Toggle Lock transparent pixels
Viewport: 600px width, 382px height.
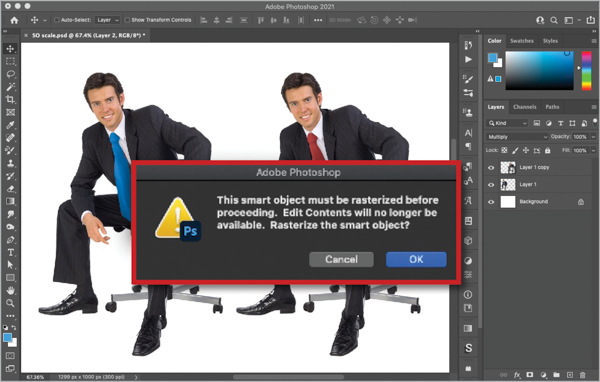coord(504,150)
